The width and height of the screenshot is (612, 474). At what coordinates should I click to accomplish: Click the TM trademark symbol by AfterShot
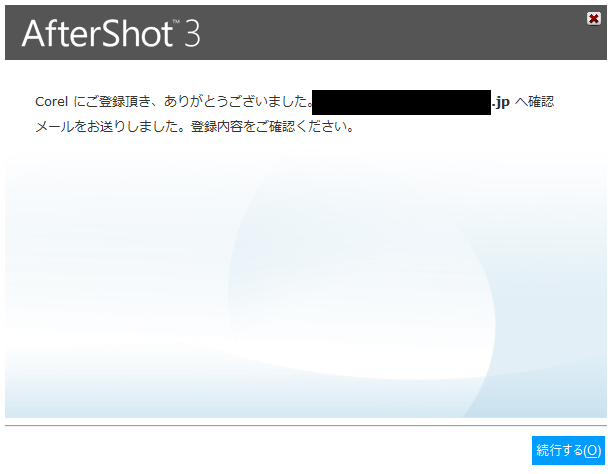[176, 21]
